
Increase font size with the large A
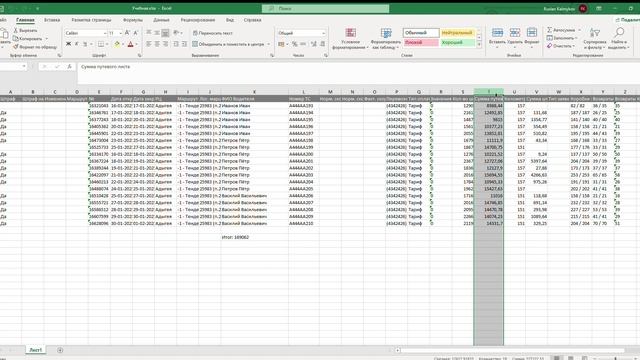127,33
